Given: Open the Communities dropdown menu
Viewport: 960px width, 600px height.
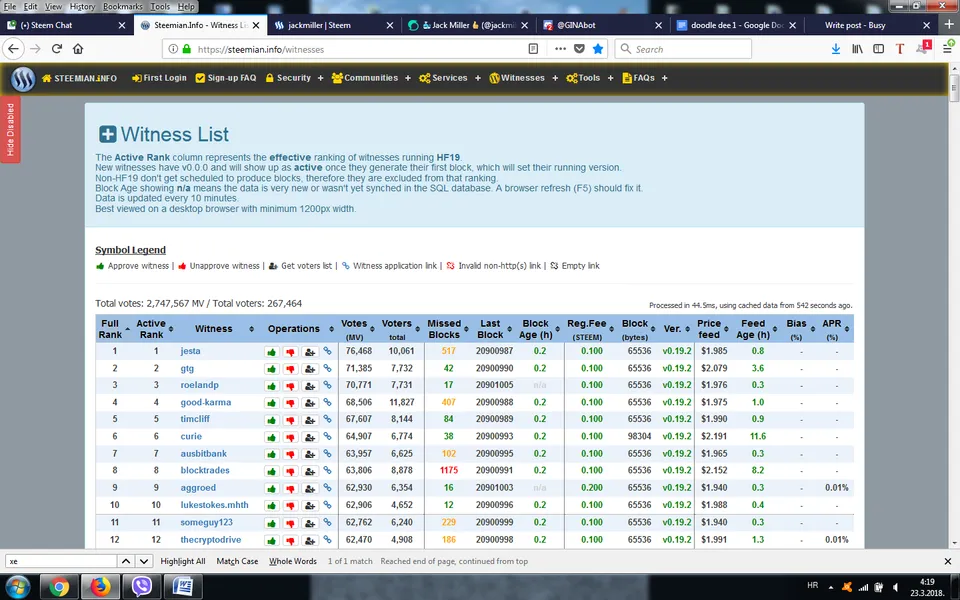Looking at the screenshot, I should (370, 78).
